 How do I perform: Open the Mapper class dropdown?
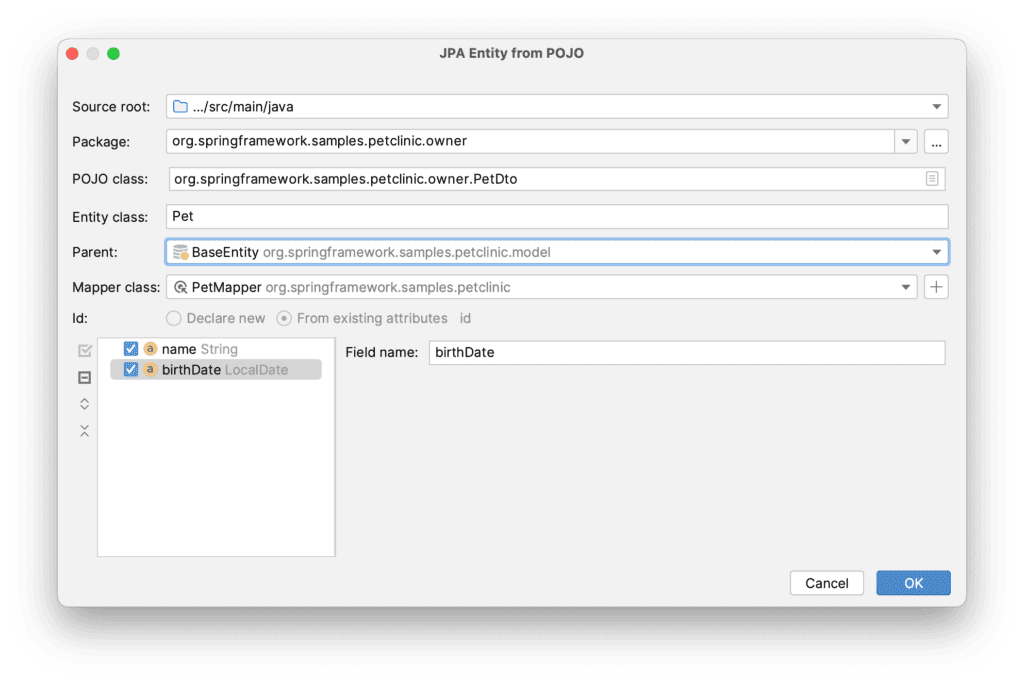point(905,287)
